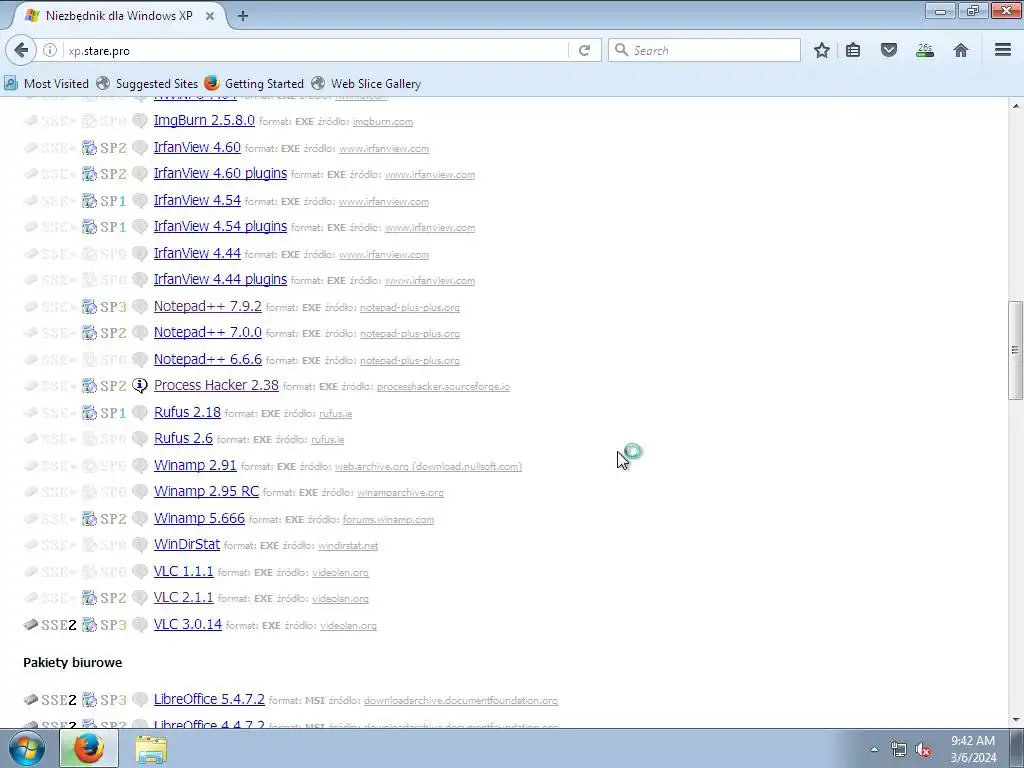The height and width of the screenshot is (768, 1024).
Task: Open a new tab with the plus button
Action: (243, 16)
